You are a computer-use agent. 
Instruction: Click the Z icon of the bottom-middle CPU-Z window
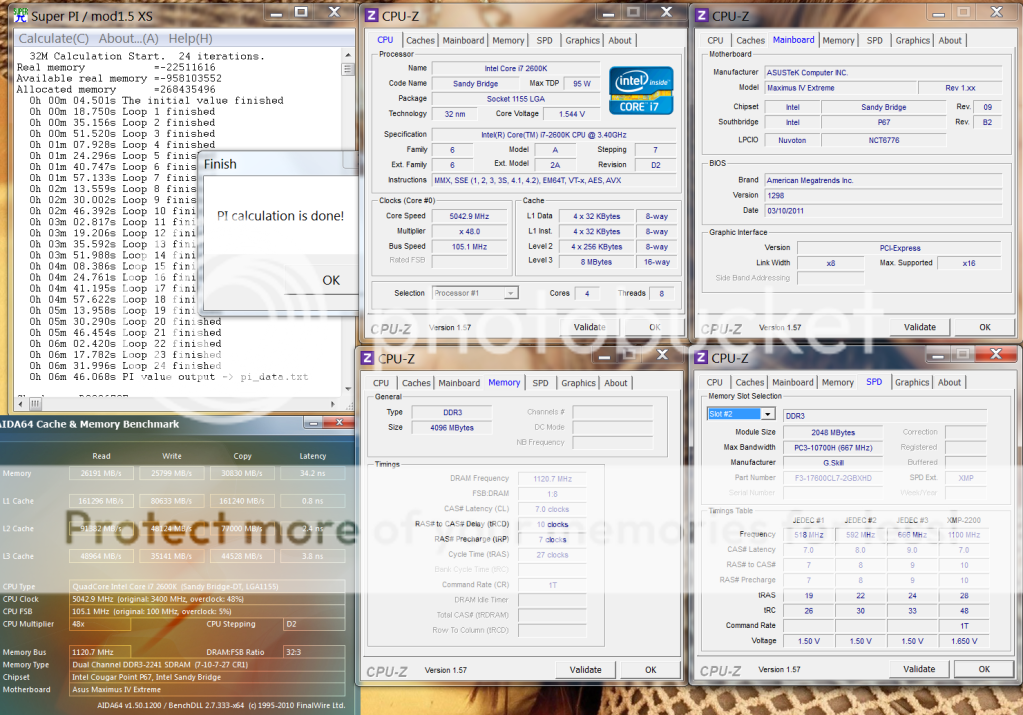(x=367, y=358)
